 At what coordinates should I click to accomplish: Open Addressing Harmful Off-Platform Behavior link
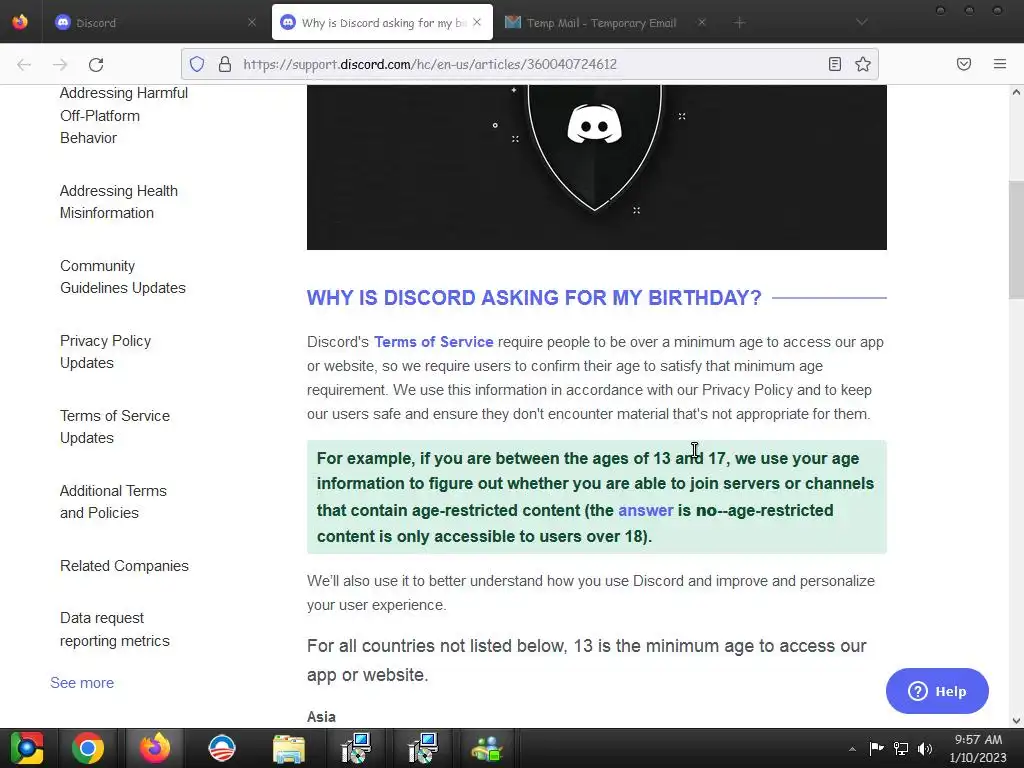123,116
